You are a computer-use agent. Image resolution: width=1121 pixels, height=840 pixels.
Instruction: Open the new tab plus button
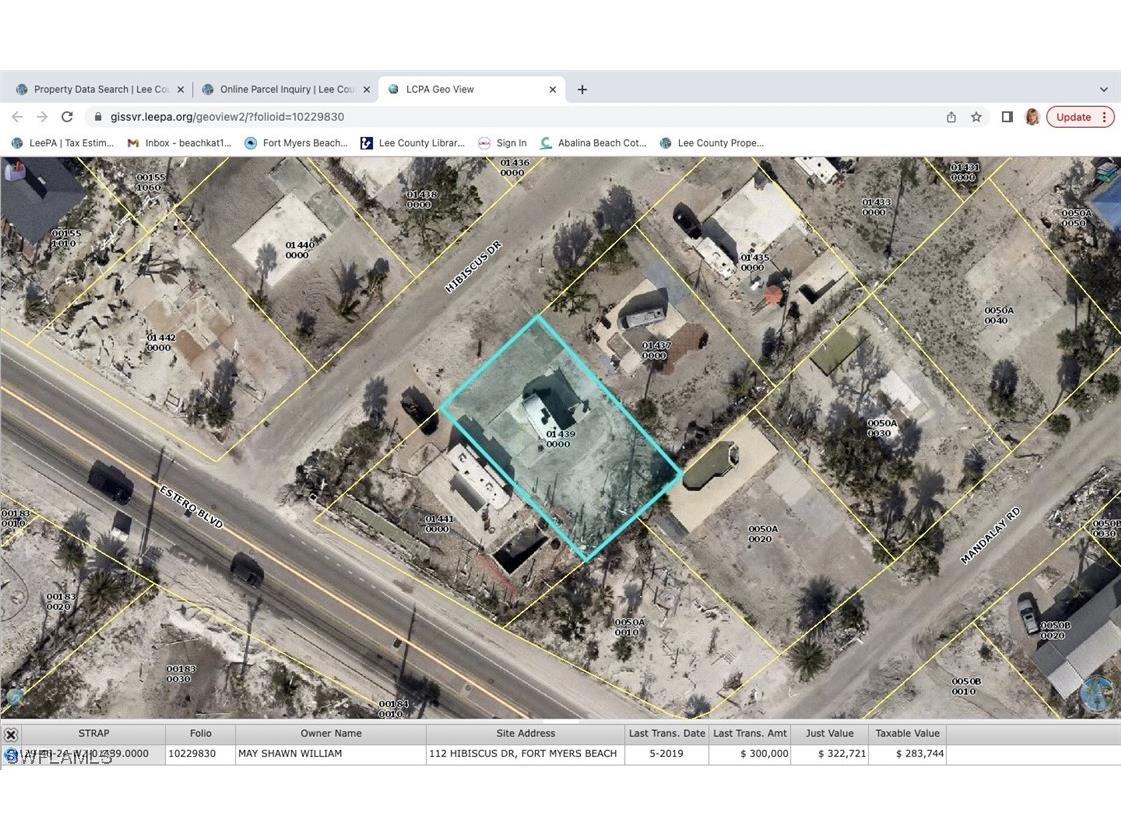tap(582, 89)
